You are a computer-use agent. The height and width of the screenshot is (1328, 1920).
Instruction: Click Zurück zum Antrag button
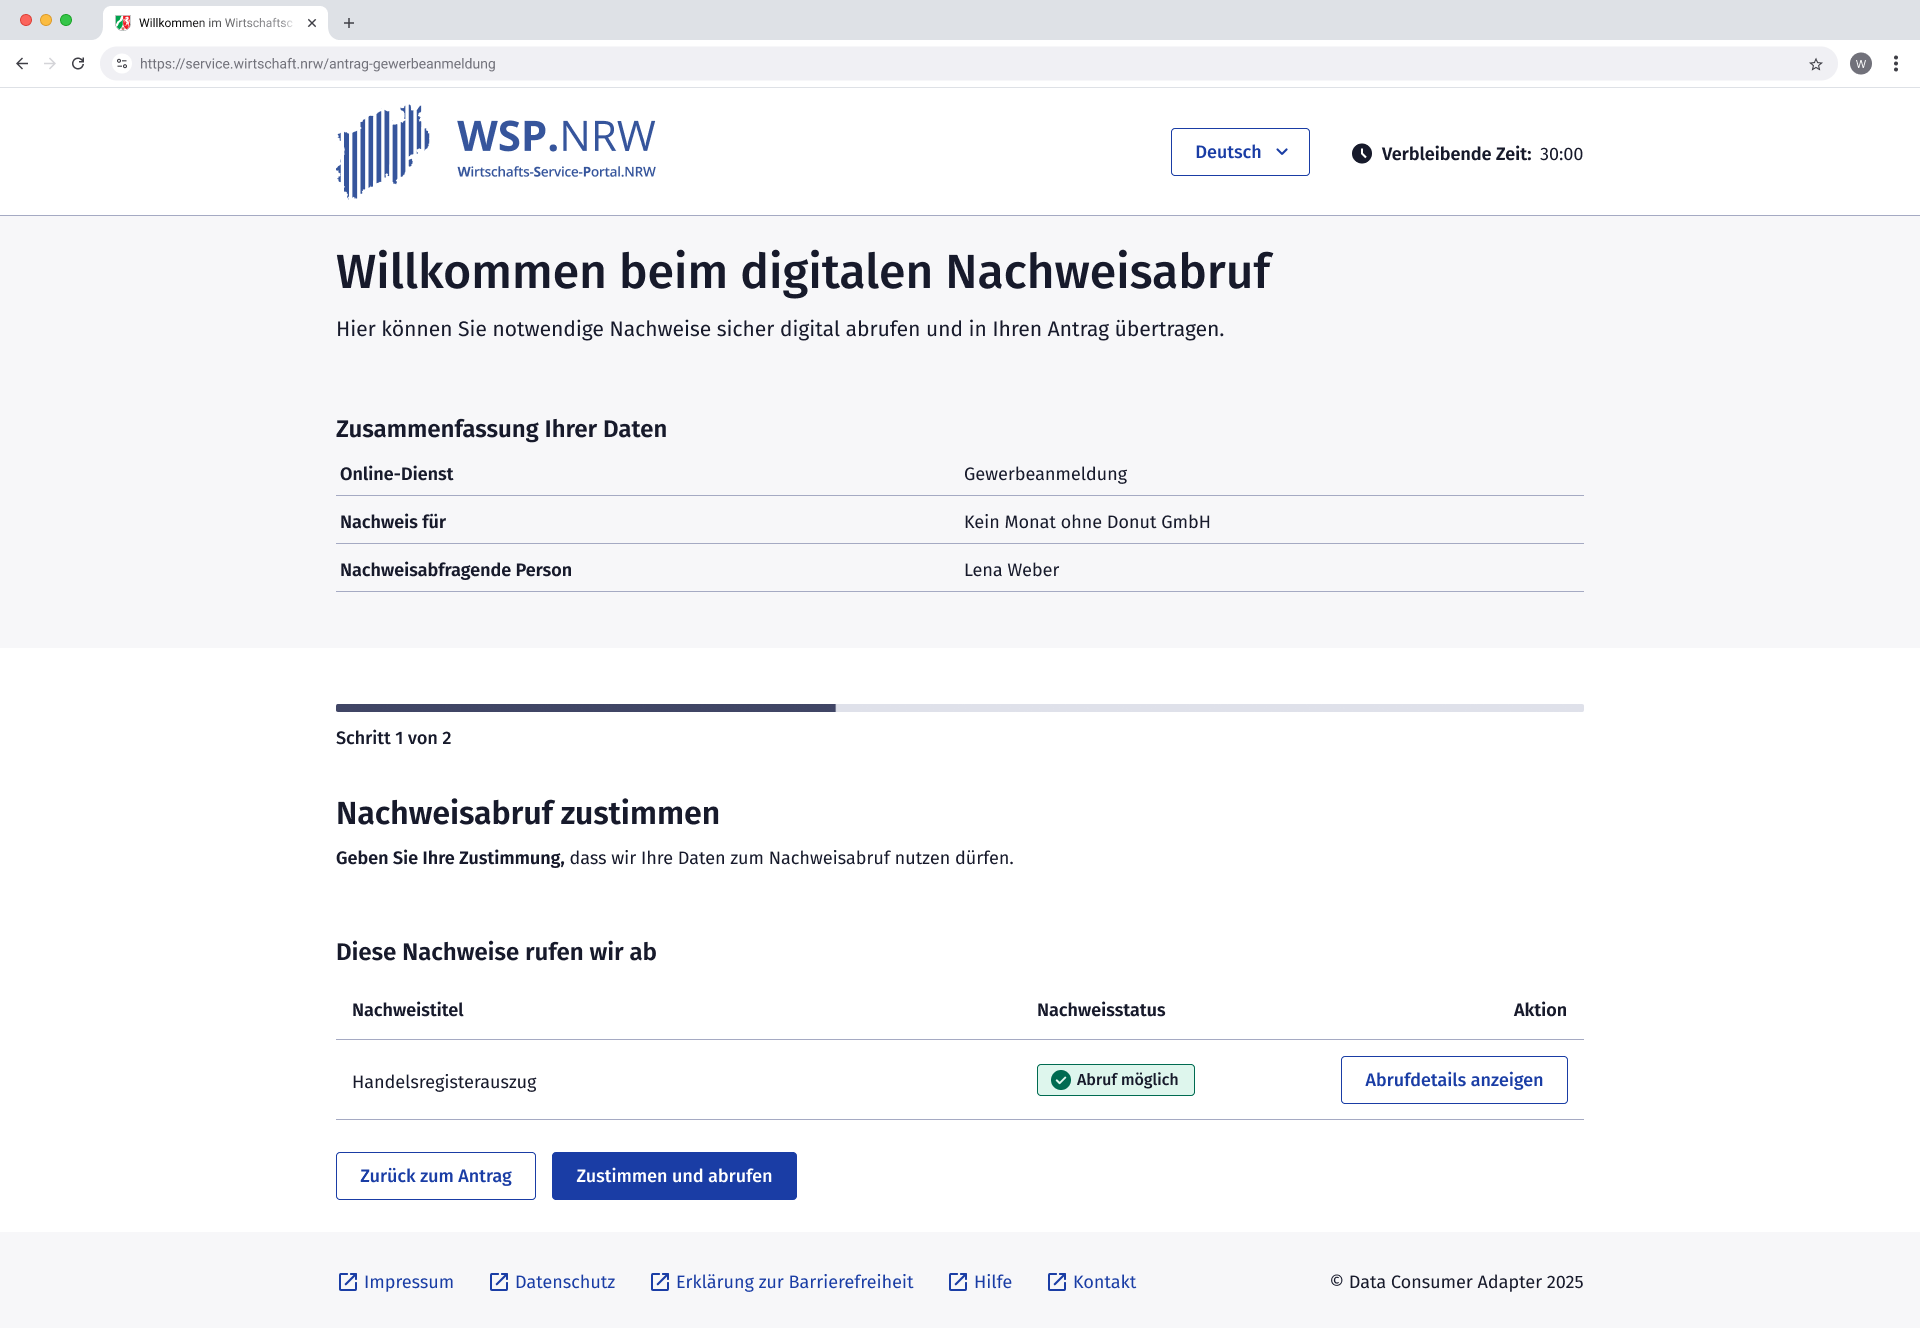tap(435, 1176)
